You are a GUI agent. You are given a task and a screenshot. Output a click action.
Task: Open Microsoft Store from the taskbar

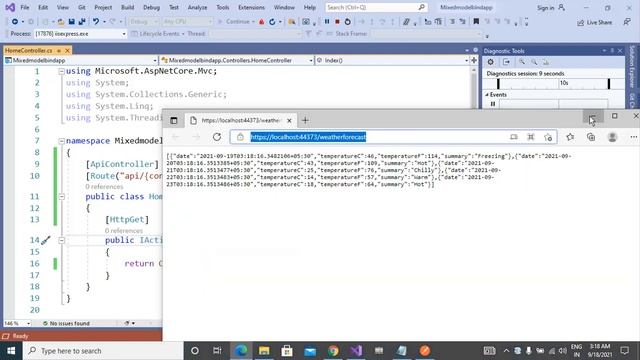coord(287,351)
